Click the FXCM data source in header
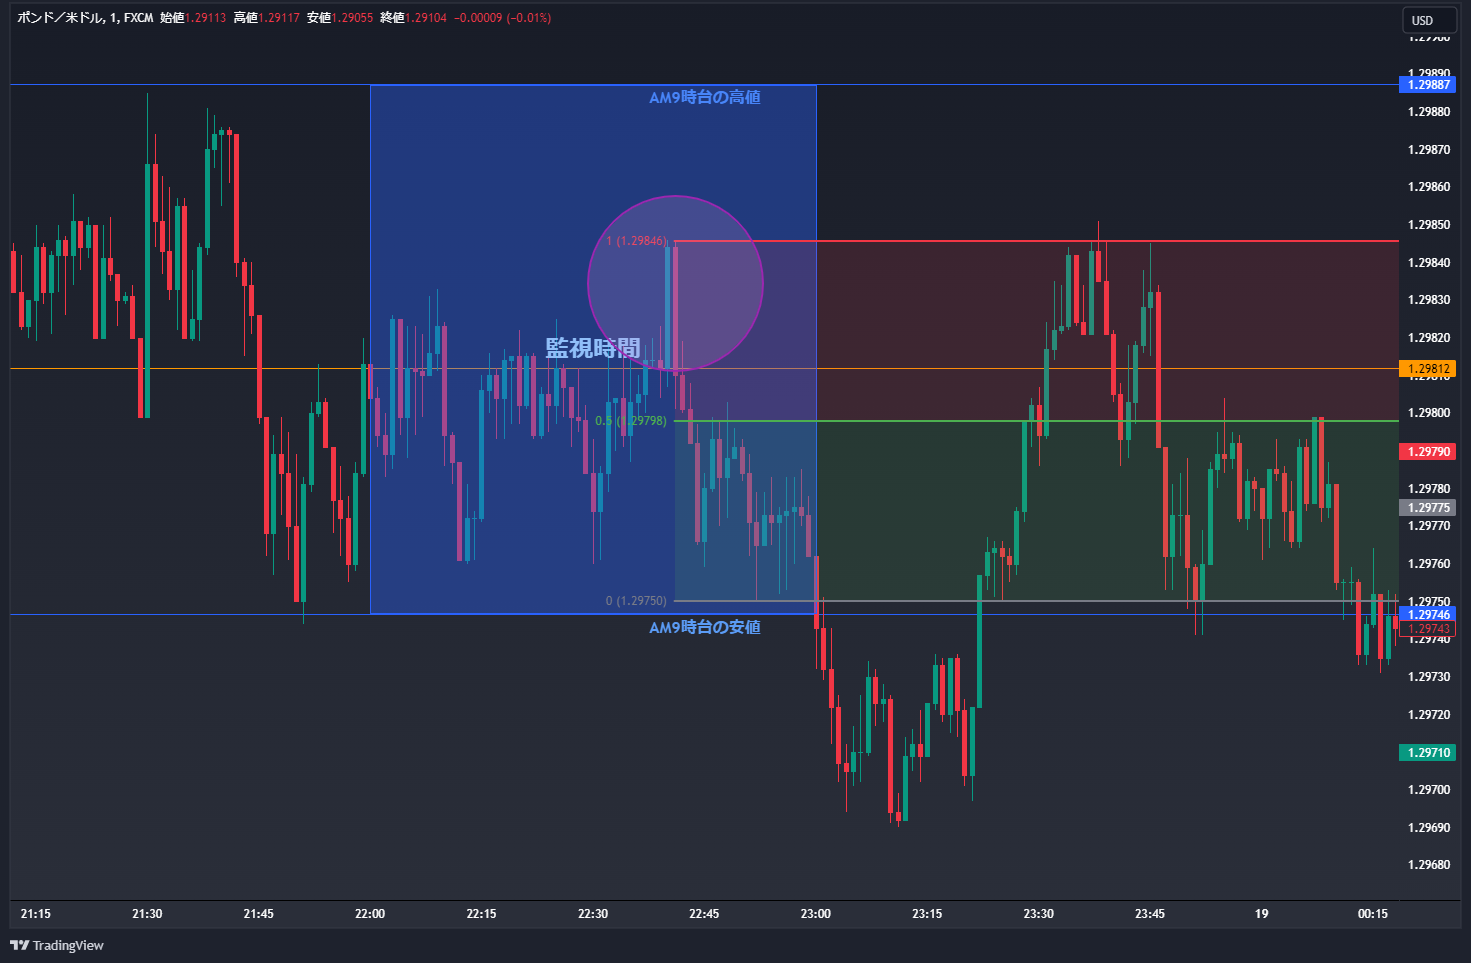1471x963 pixels. (x=139, y=18)
